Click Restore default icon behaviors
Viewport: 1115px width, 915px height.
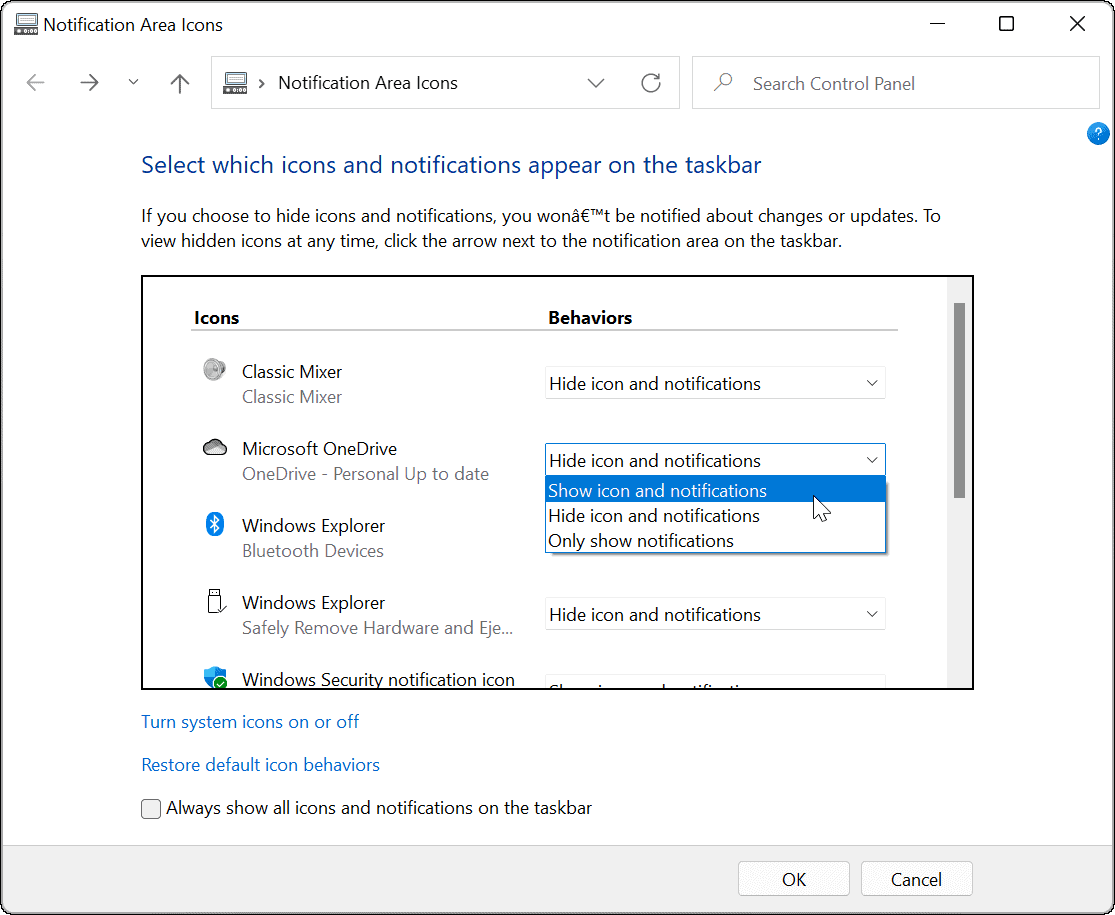[260, 764]
